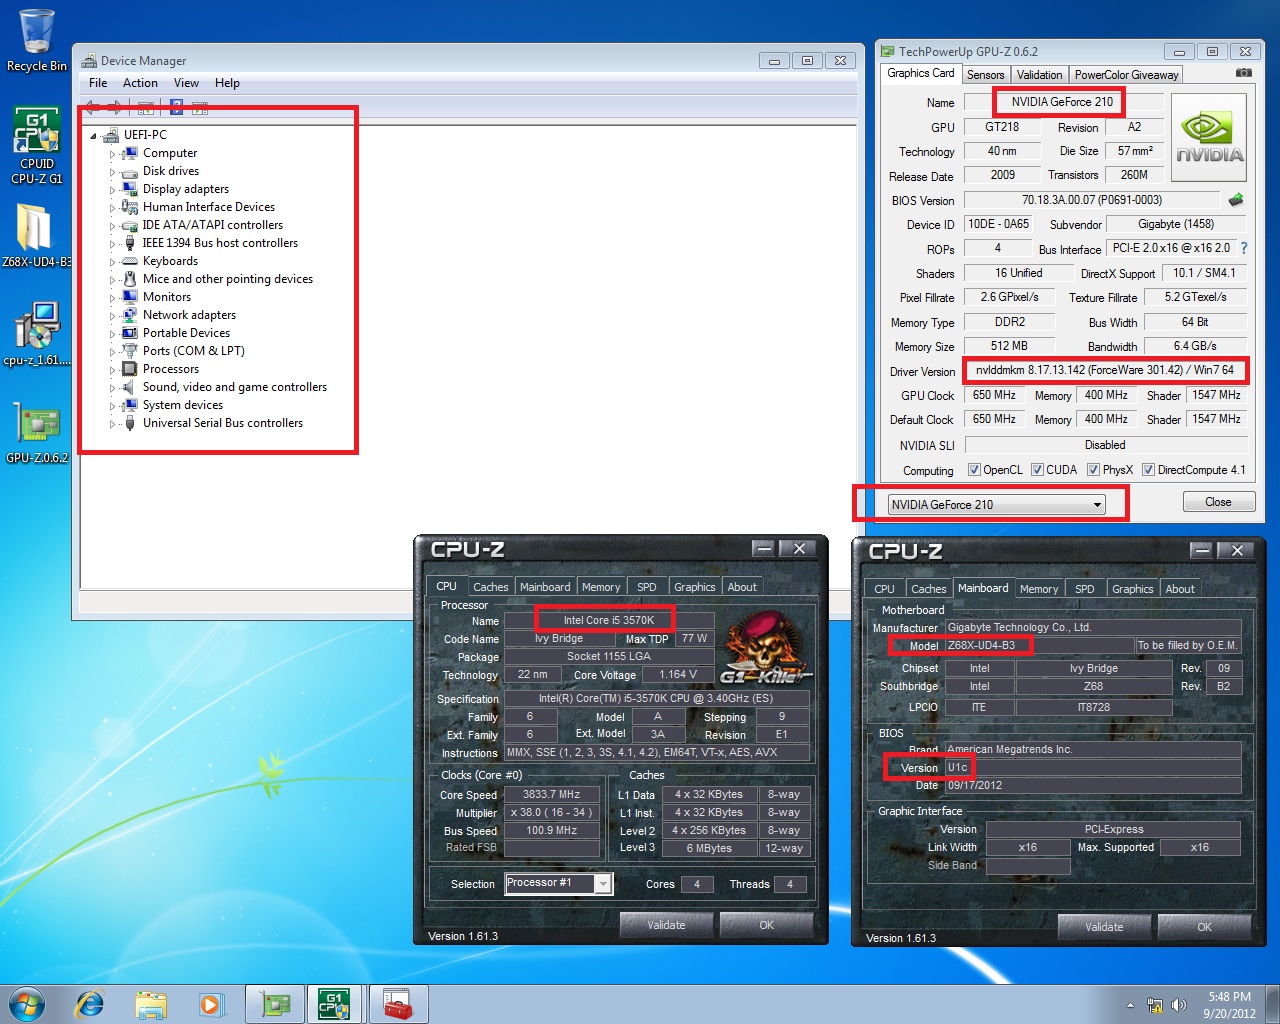Click the blue Help icon in Device Manager toolbar
Screen dimensions: 1280x1024
pyautogui.click(x=176, y=107)
